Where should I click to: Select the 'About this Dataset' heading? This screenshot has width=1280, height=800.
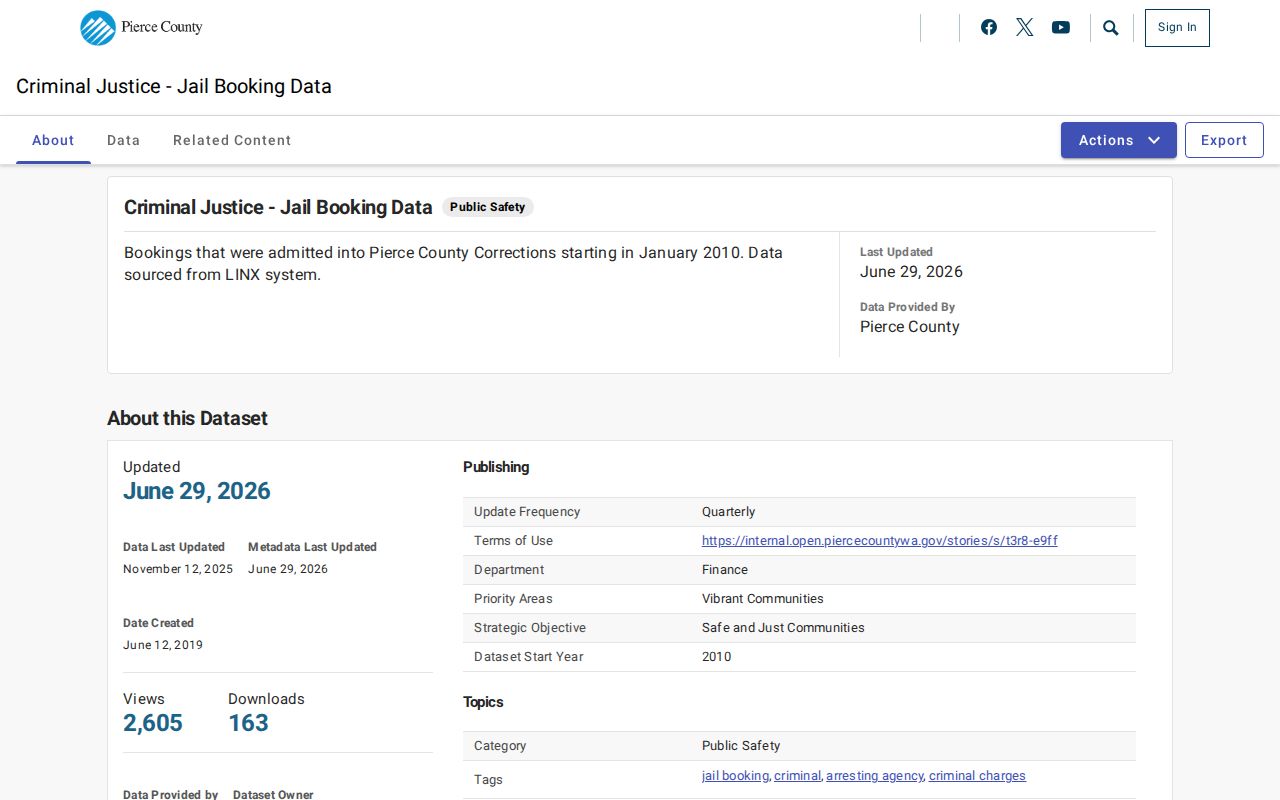point(187,418)
